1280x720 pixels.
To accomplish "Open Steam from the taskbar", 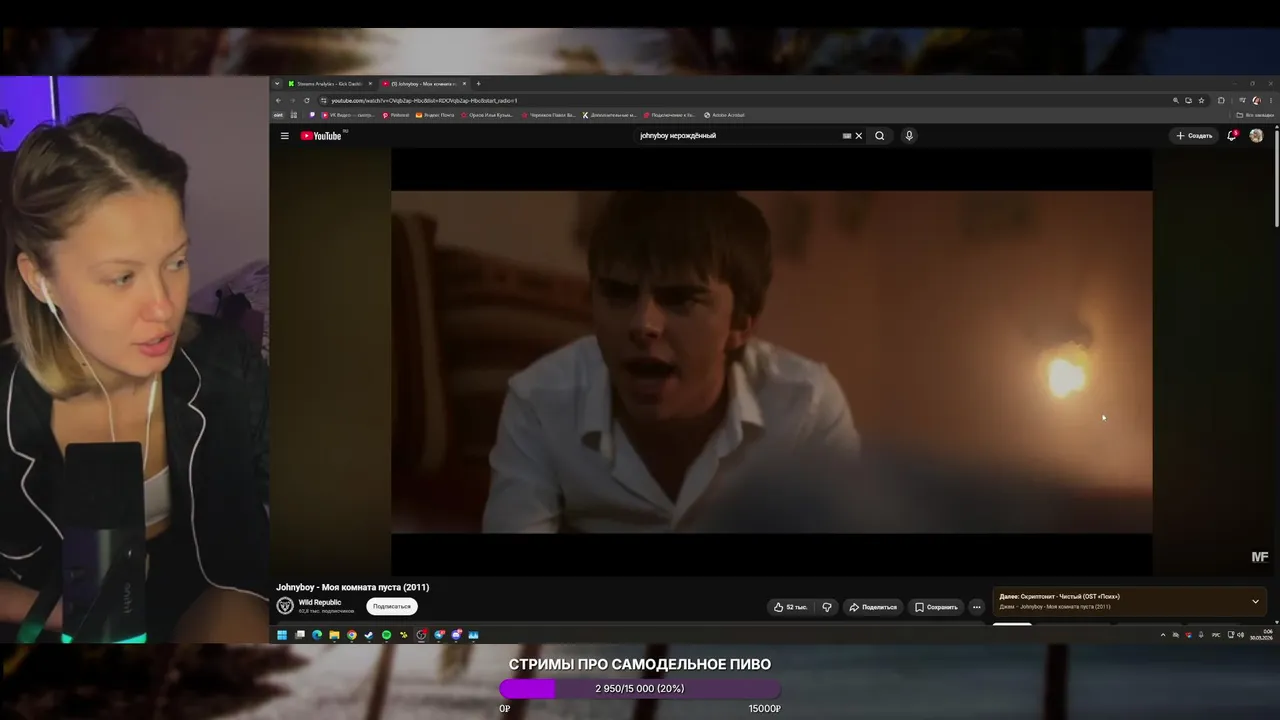I will [369, 635].
